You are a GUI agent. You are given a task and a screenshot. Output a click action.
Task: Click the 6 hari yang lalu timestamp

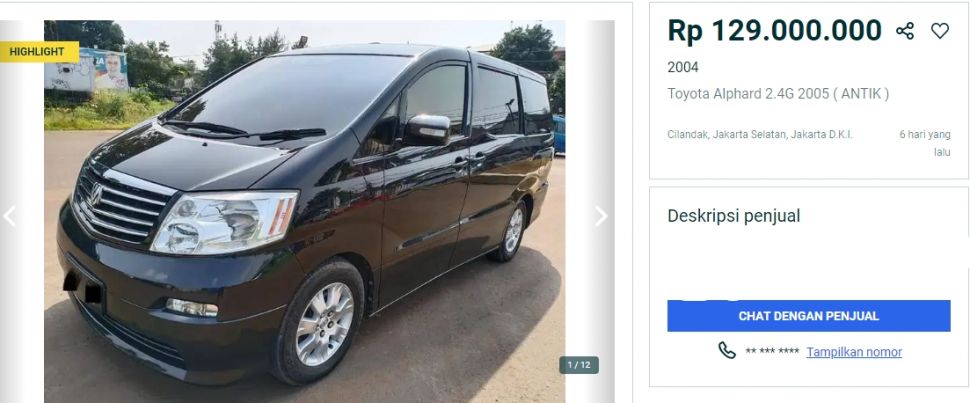coord(925,143)
